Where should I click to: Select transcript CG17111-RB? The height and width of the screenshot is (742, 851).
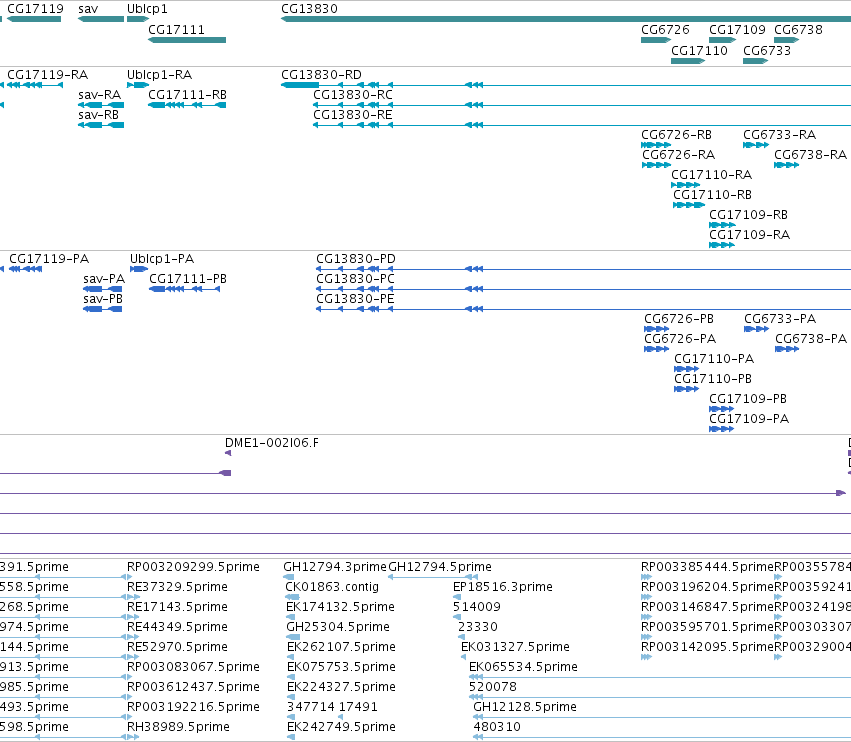(x=187, y=94)
